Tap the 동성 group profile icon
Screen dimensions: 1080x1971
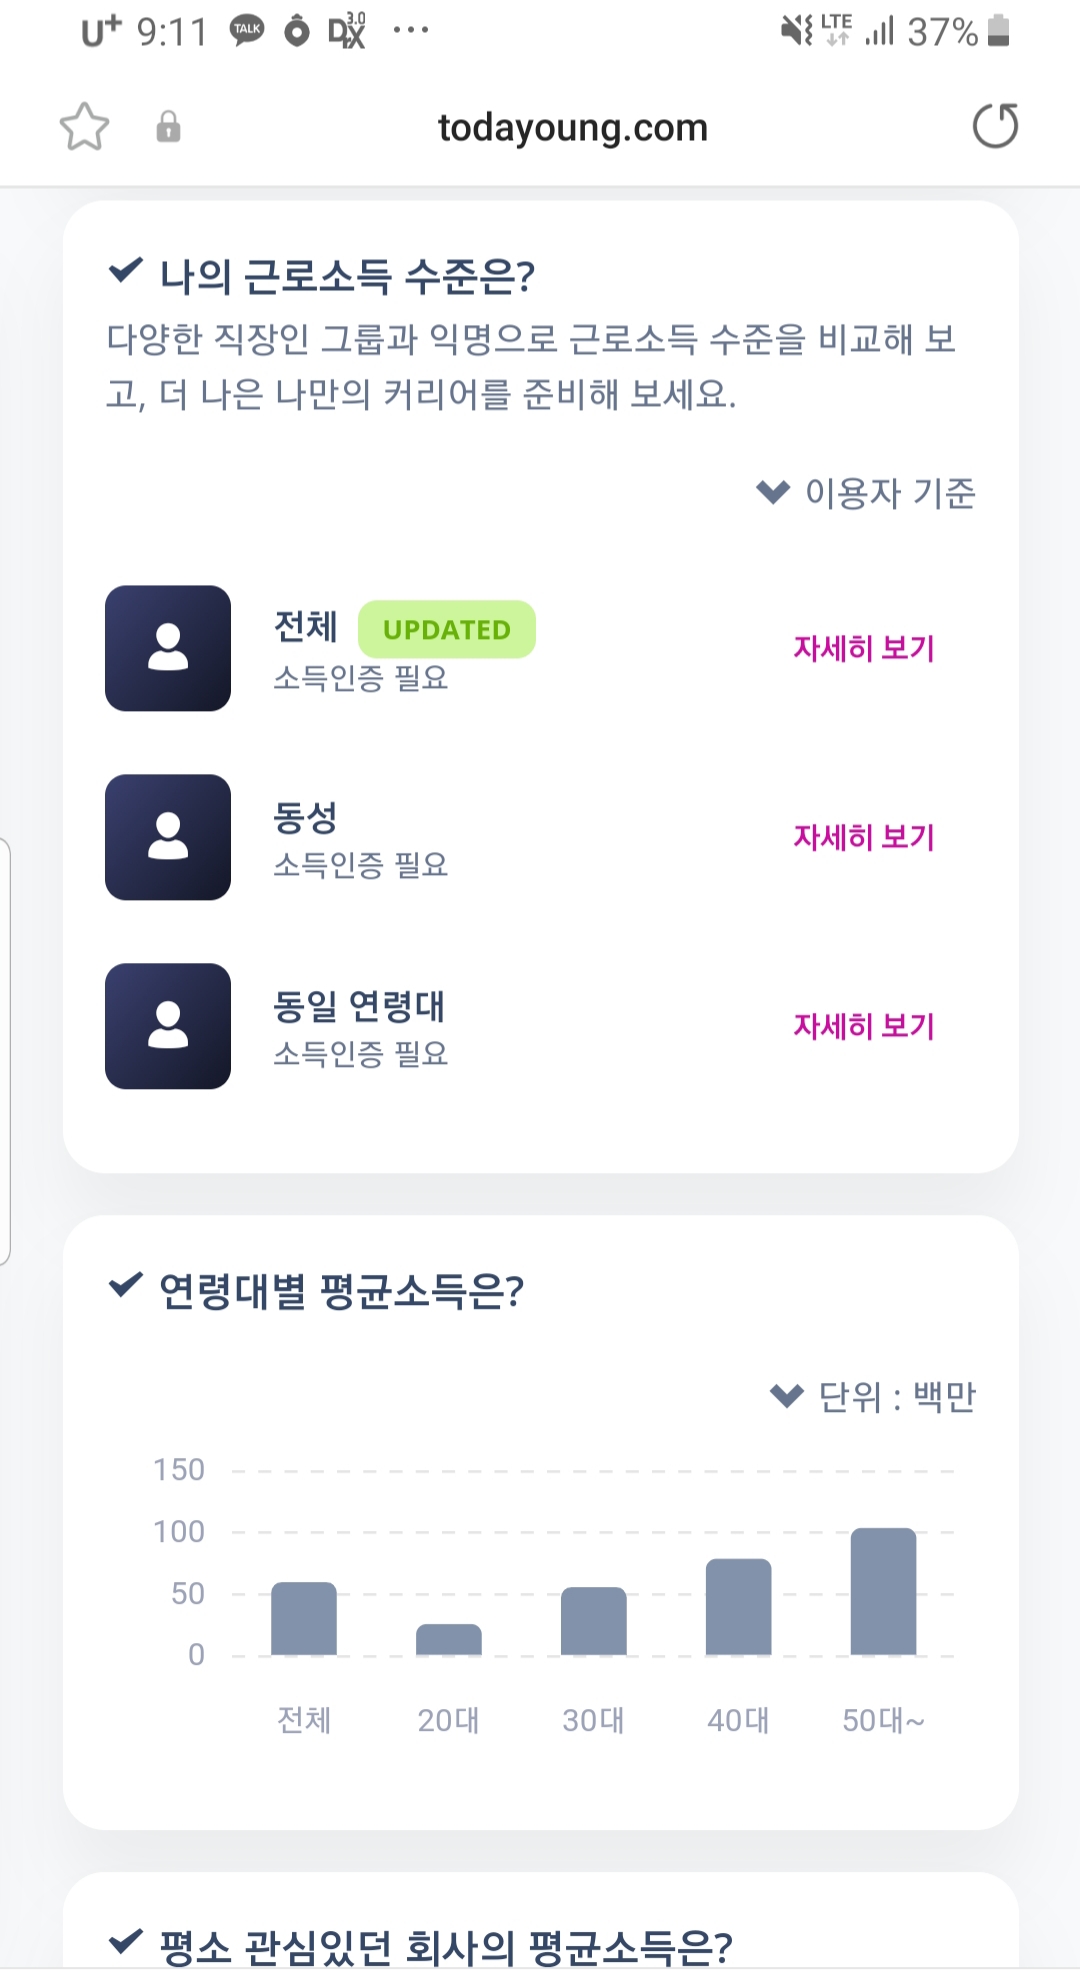click(168, 837)
